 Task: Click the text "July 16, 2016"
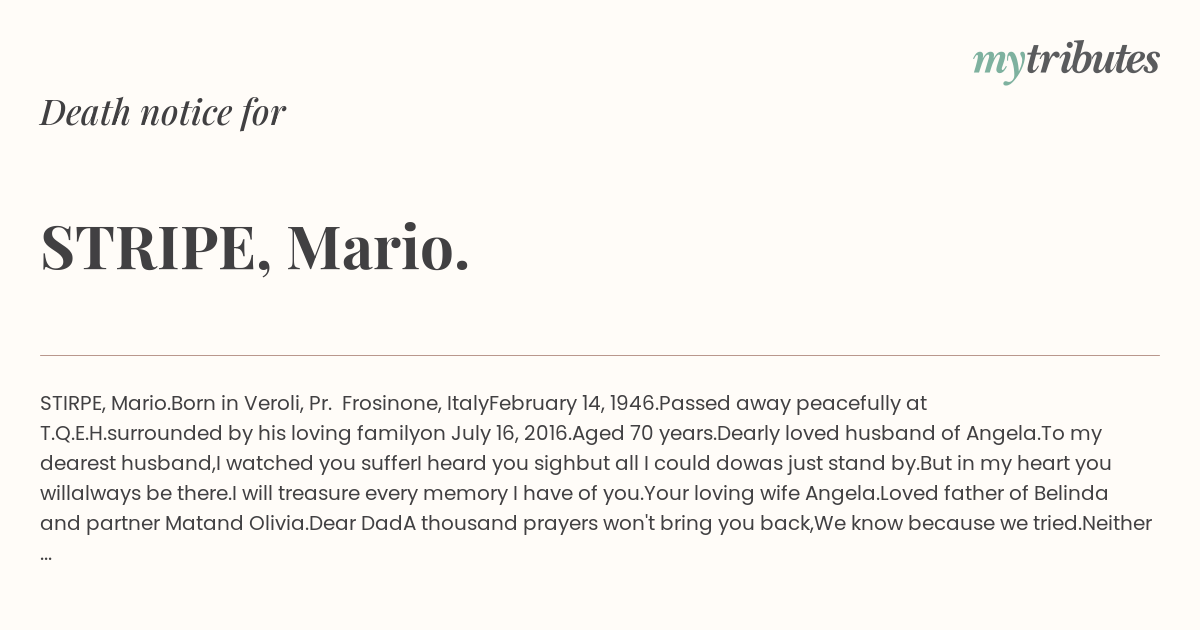[510, 433]
